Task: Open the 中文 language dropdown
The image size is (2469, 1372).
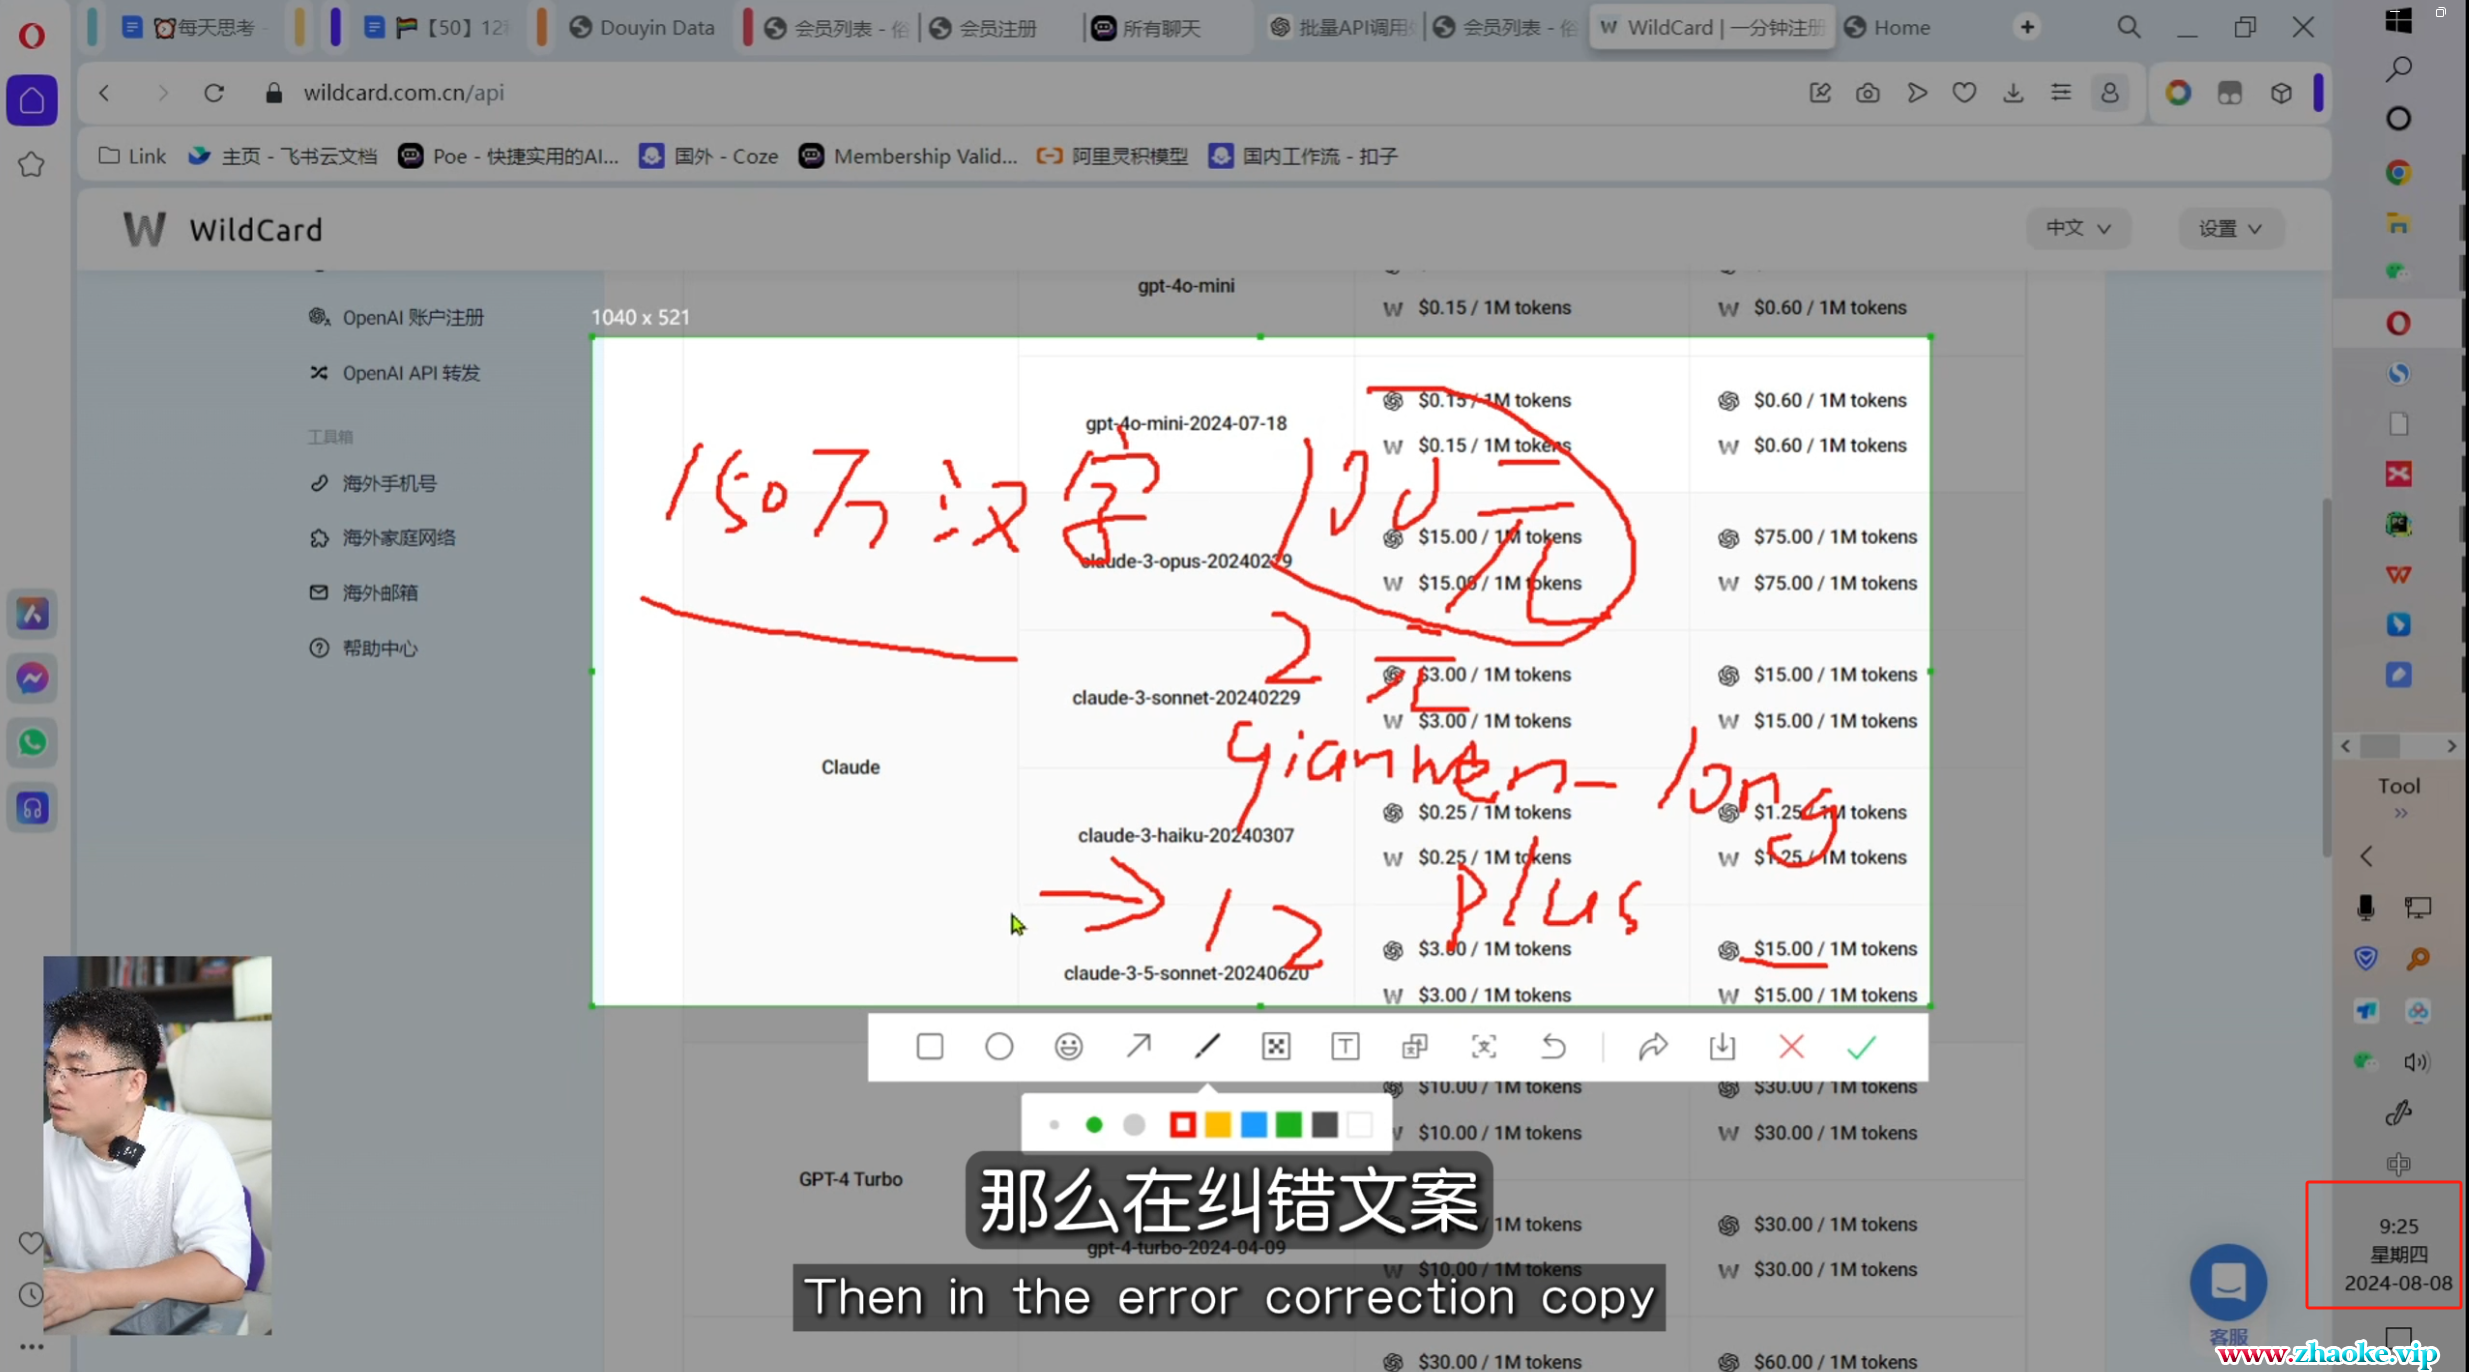Action: 2078,228
